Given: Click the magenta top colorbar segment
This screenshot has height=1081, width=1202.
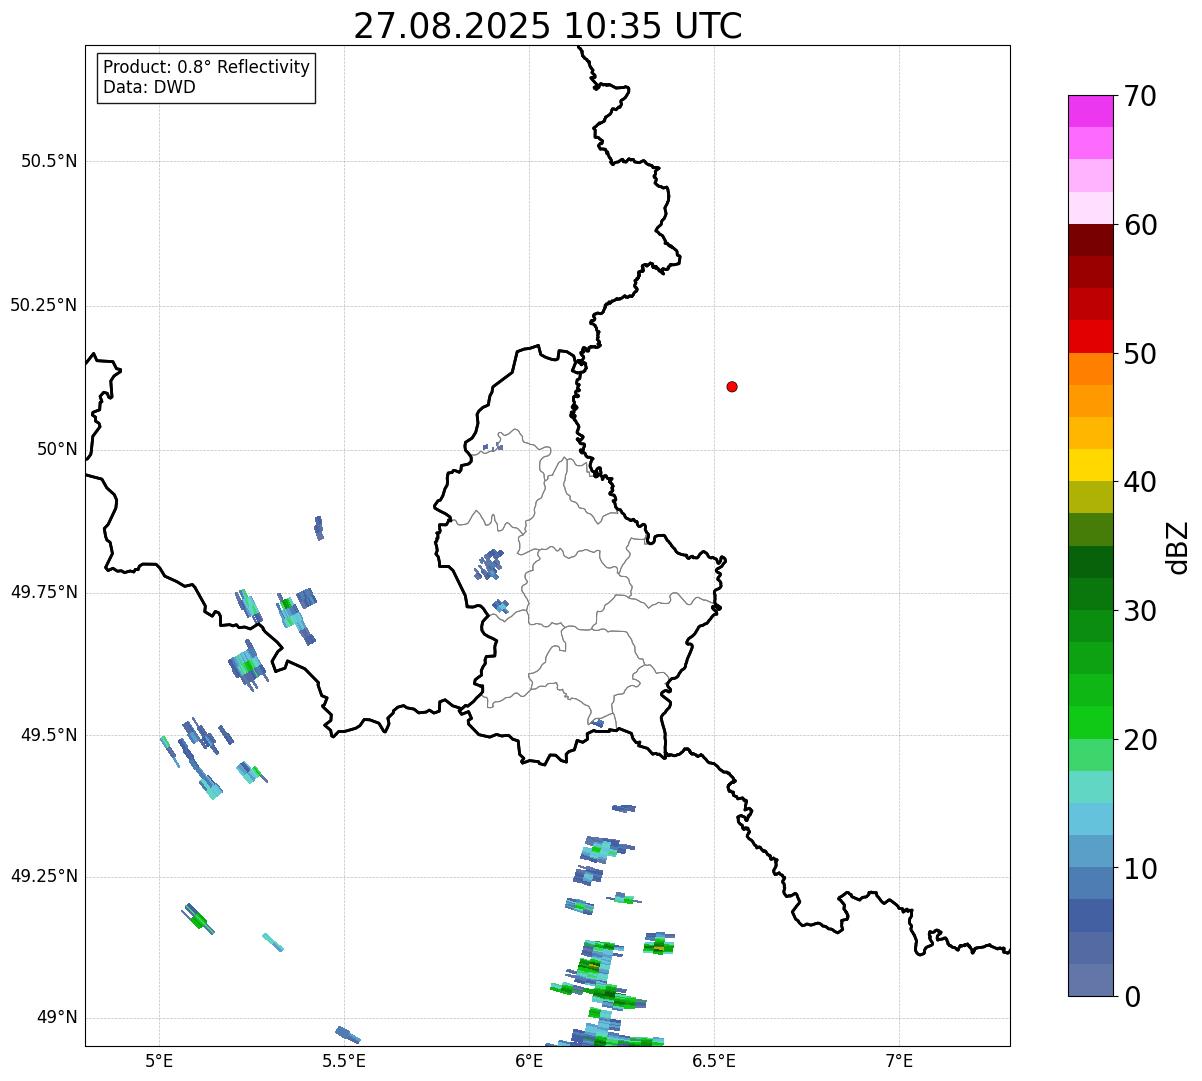Looking at the screenshot, I should (1091, 111).
